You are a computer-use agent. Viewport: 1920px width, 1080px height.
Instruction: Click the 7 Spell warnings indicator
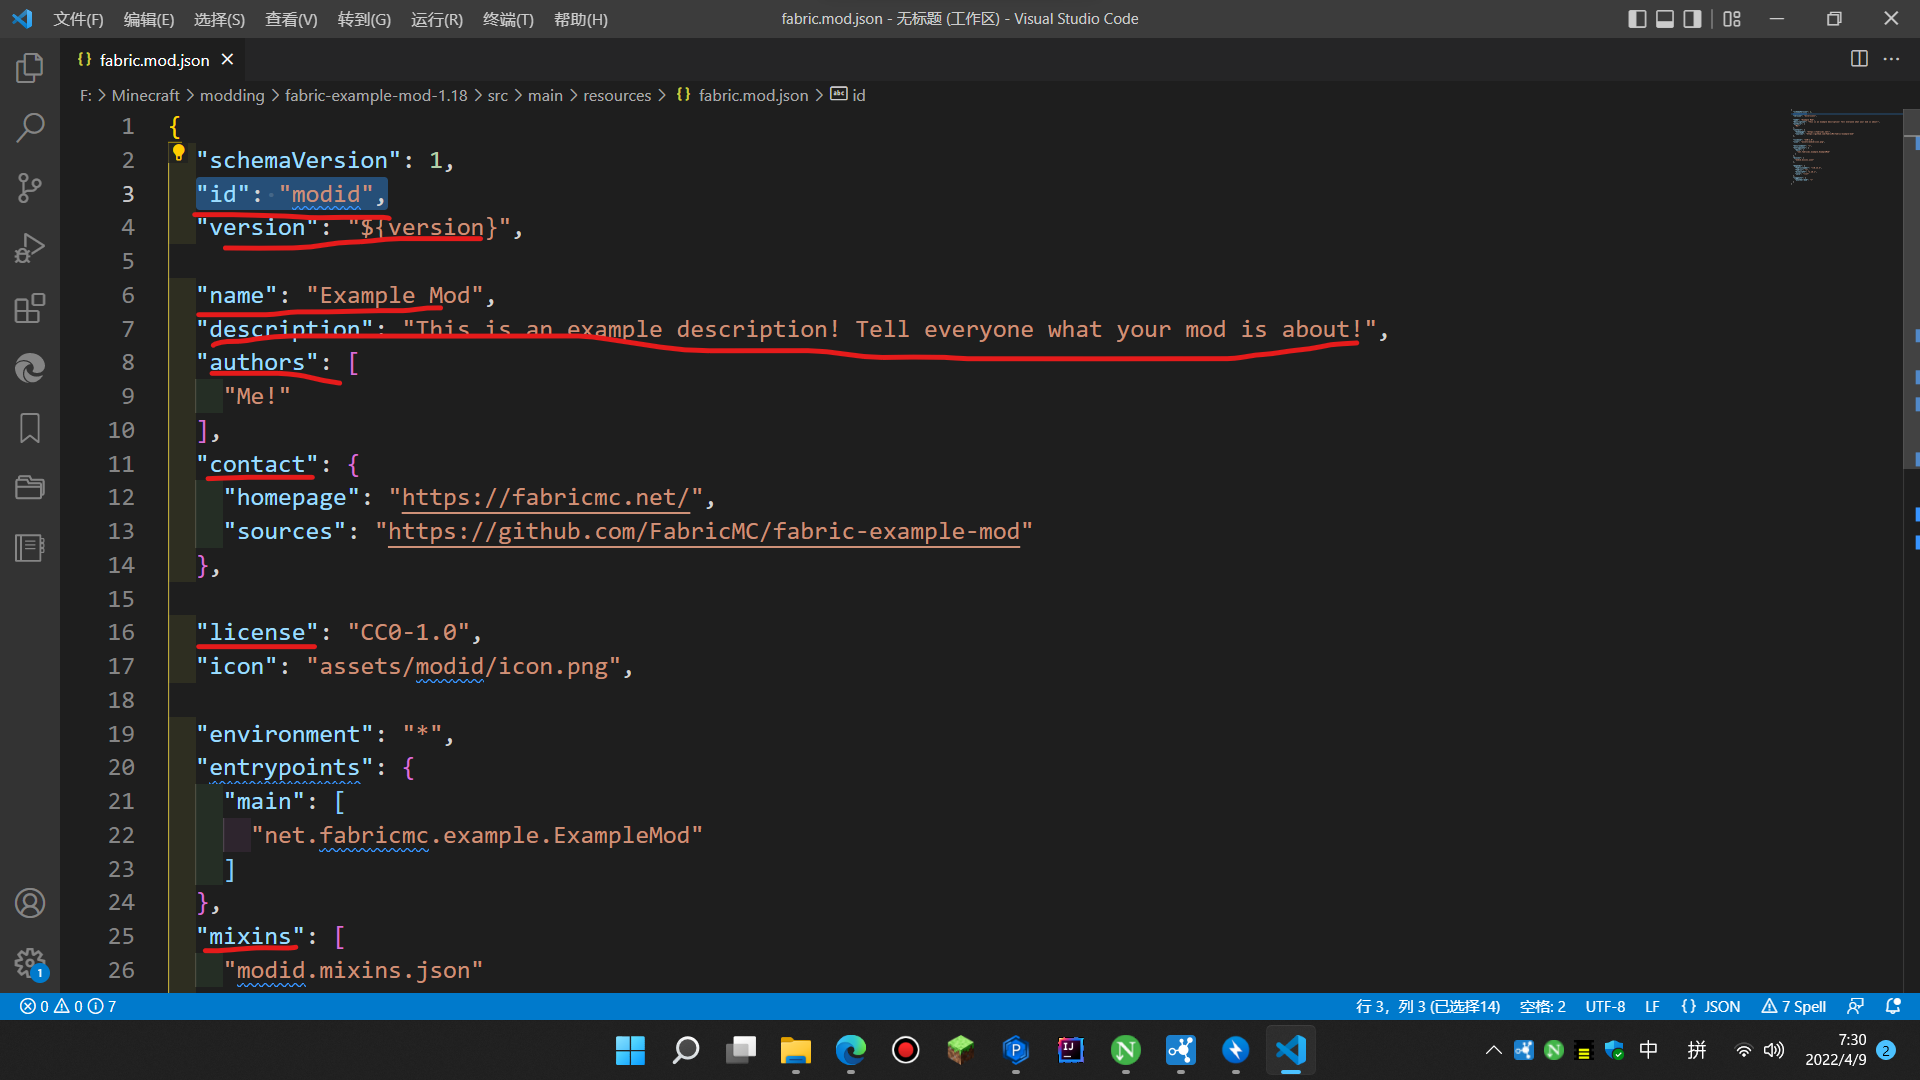point(1793,1006)
